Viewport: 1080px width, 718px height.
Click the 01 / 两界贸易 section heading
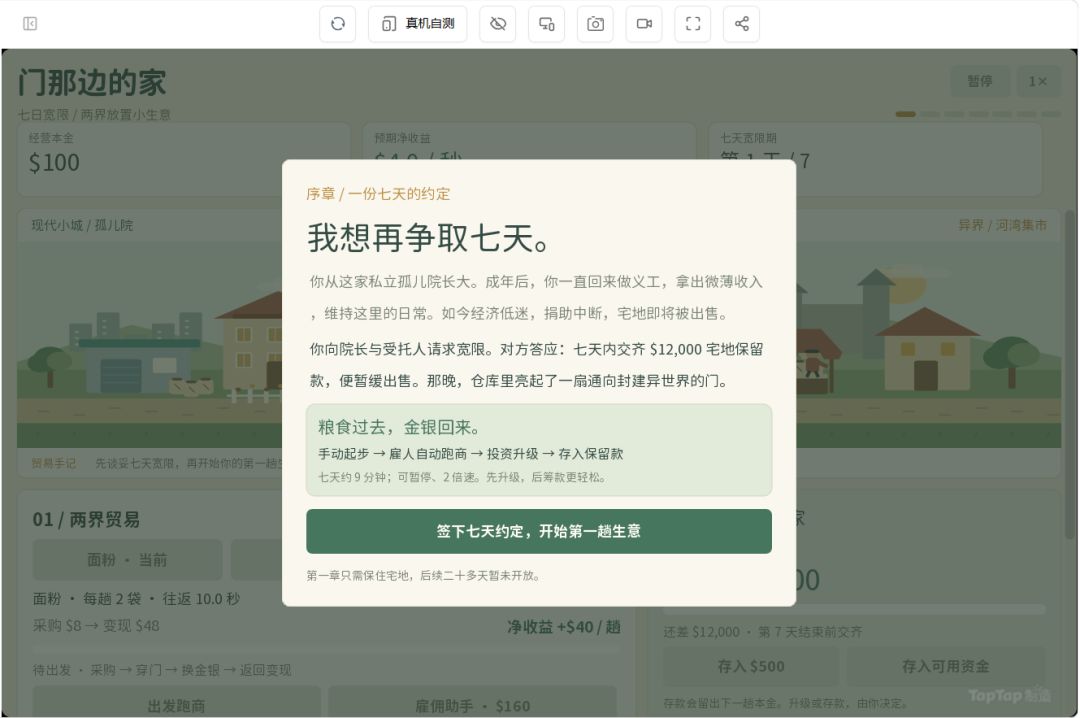(86, 520)
